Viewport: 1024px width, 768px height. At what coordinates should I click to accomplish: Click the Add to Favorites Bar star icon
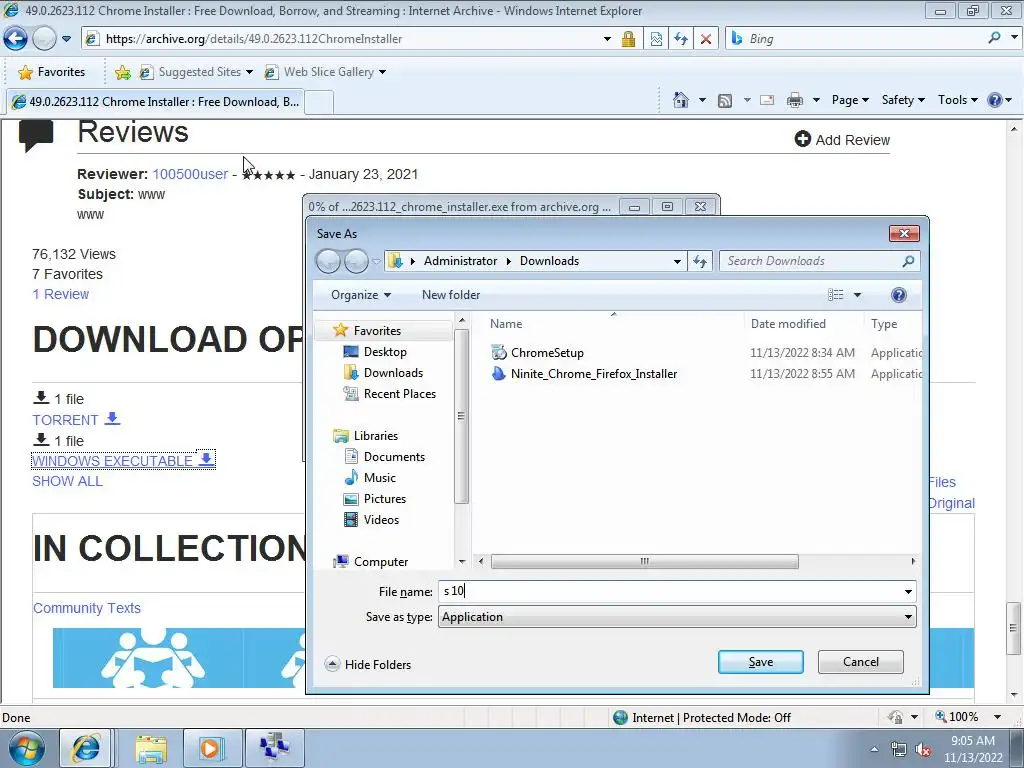(x=123, y=72)
